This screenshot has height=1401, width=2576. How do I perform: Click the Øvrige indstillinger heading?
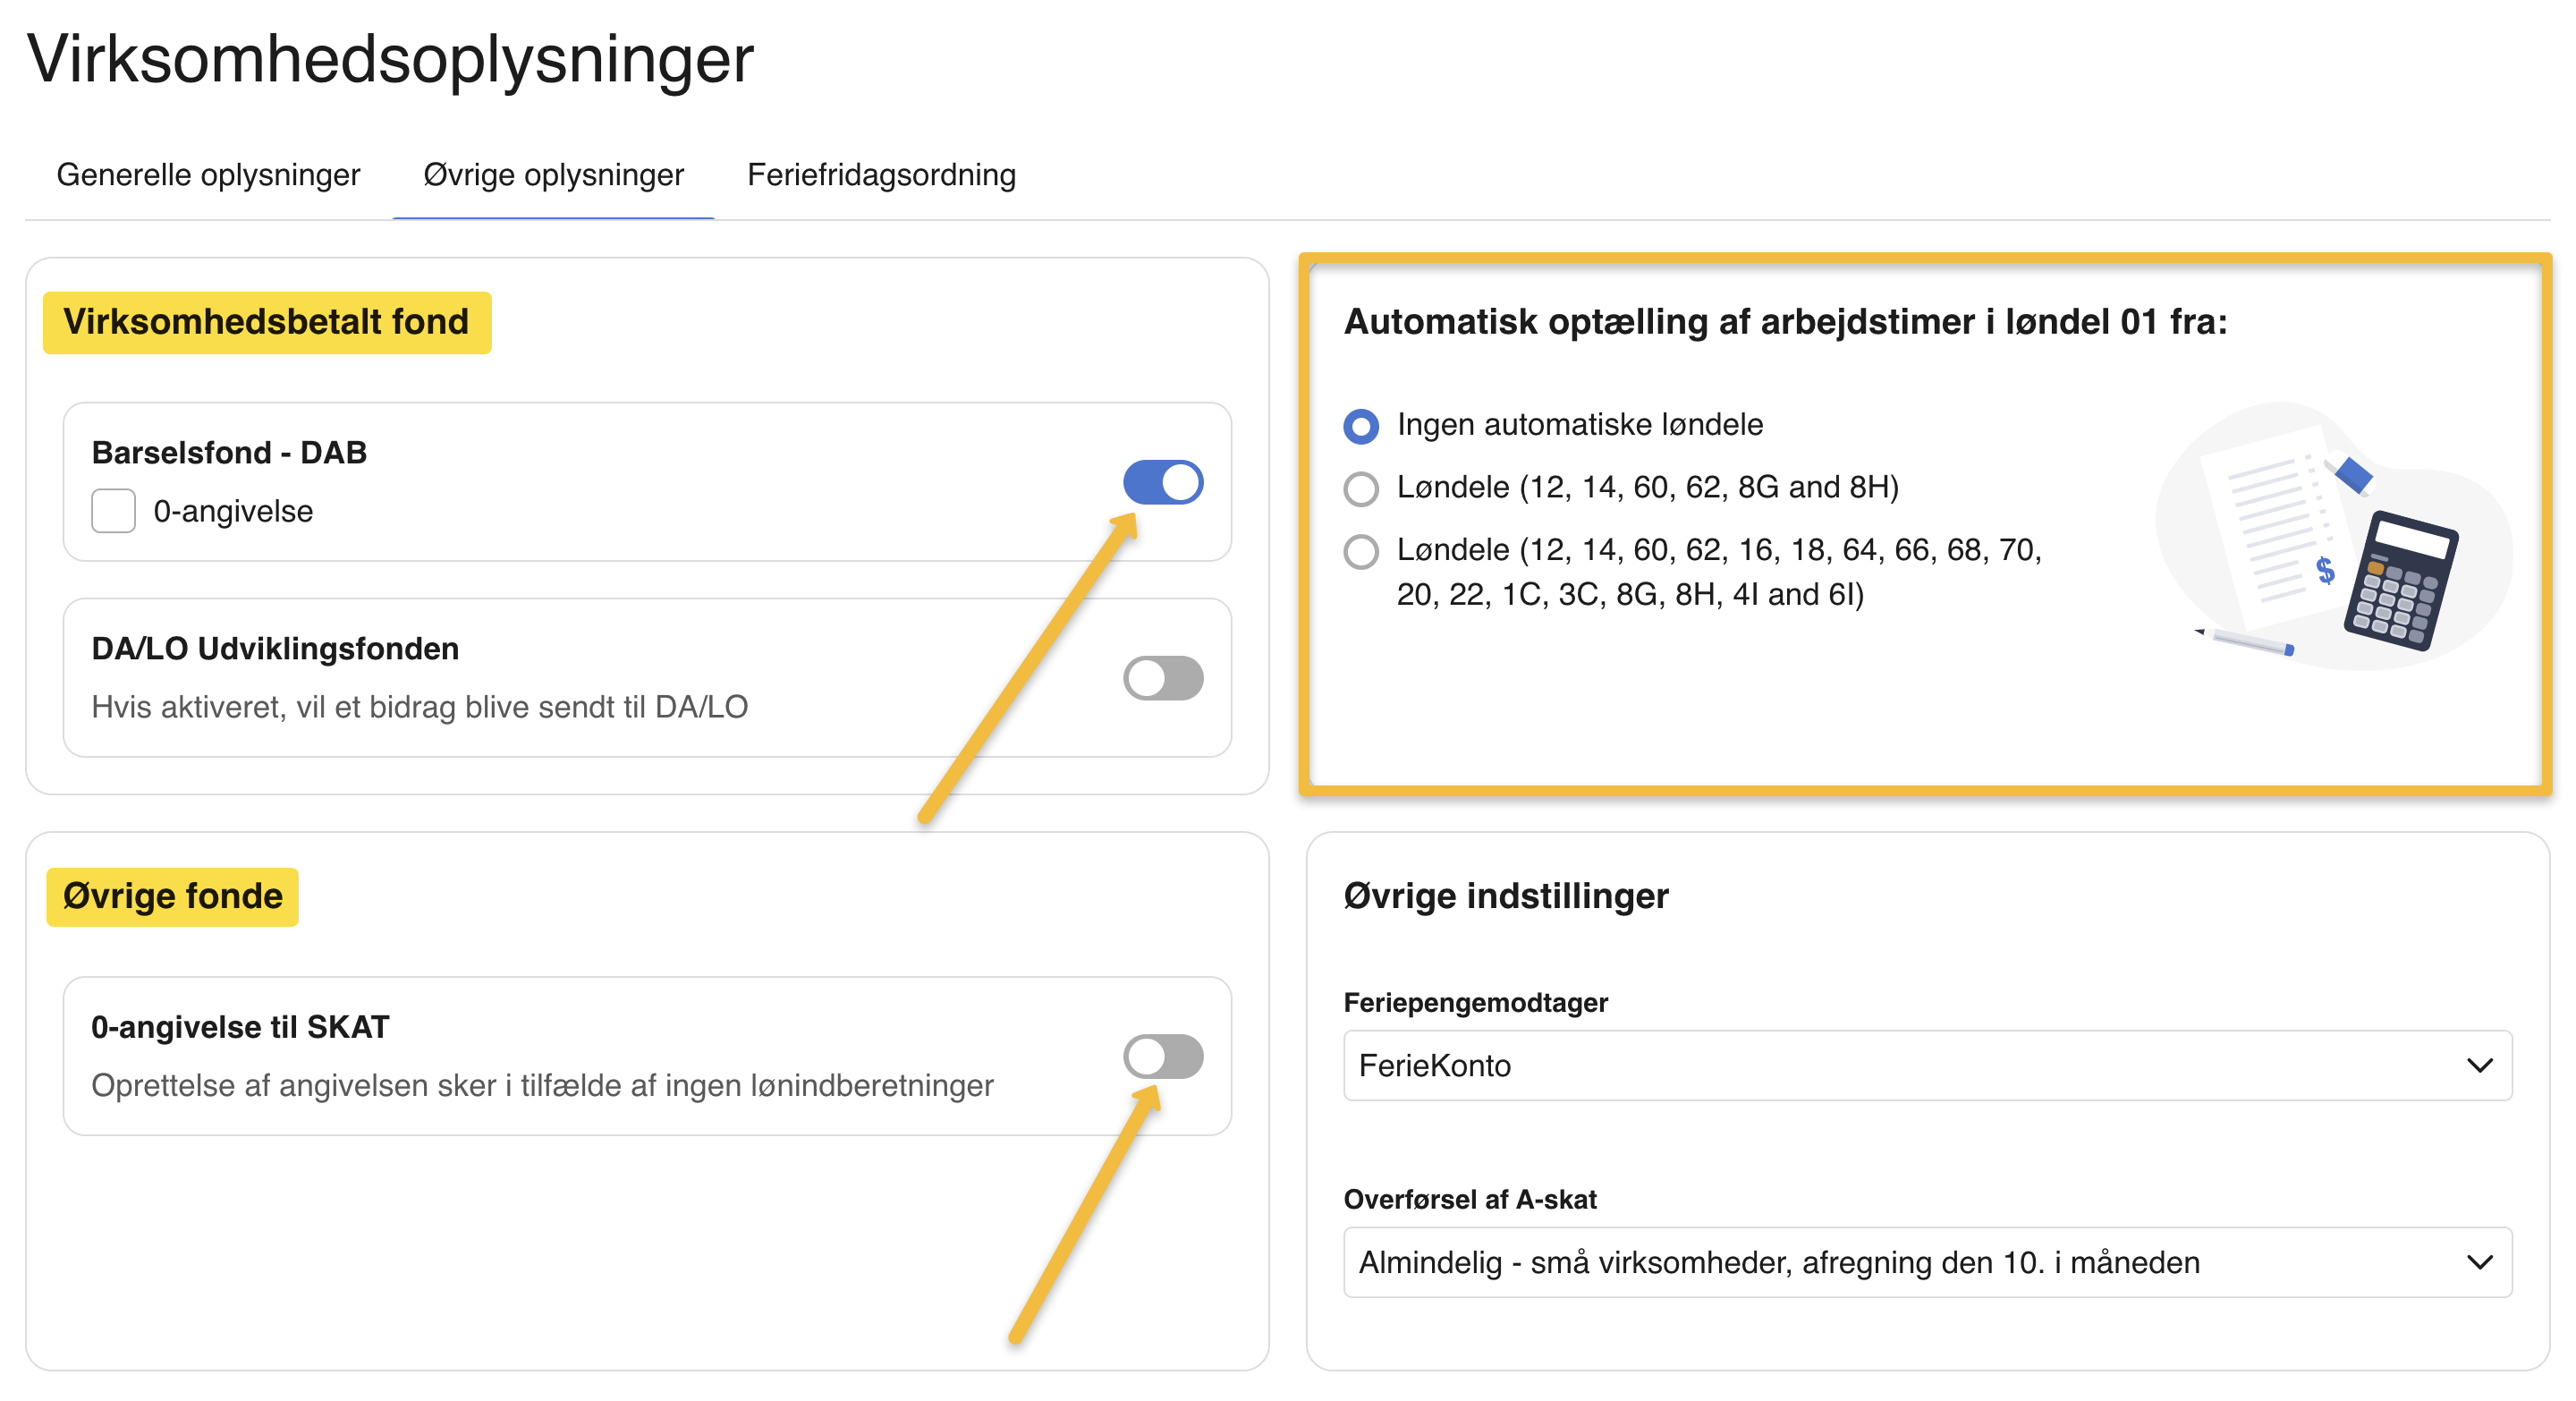point(1505,896)
